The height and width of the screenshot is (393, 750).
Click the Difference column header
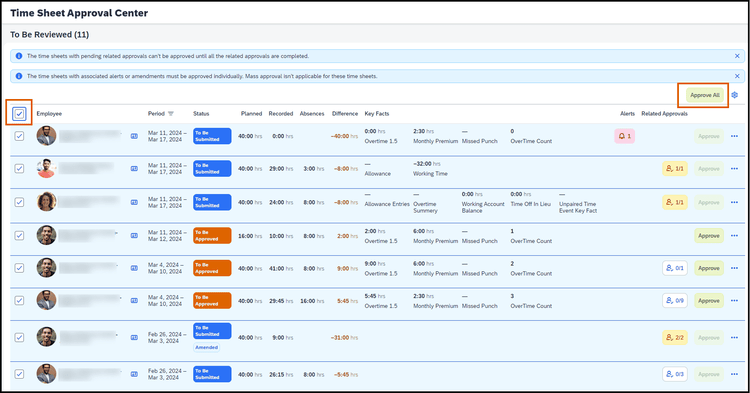(x=345, y=114)
